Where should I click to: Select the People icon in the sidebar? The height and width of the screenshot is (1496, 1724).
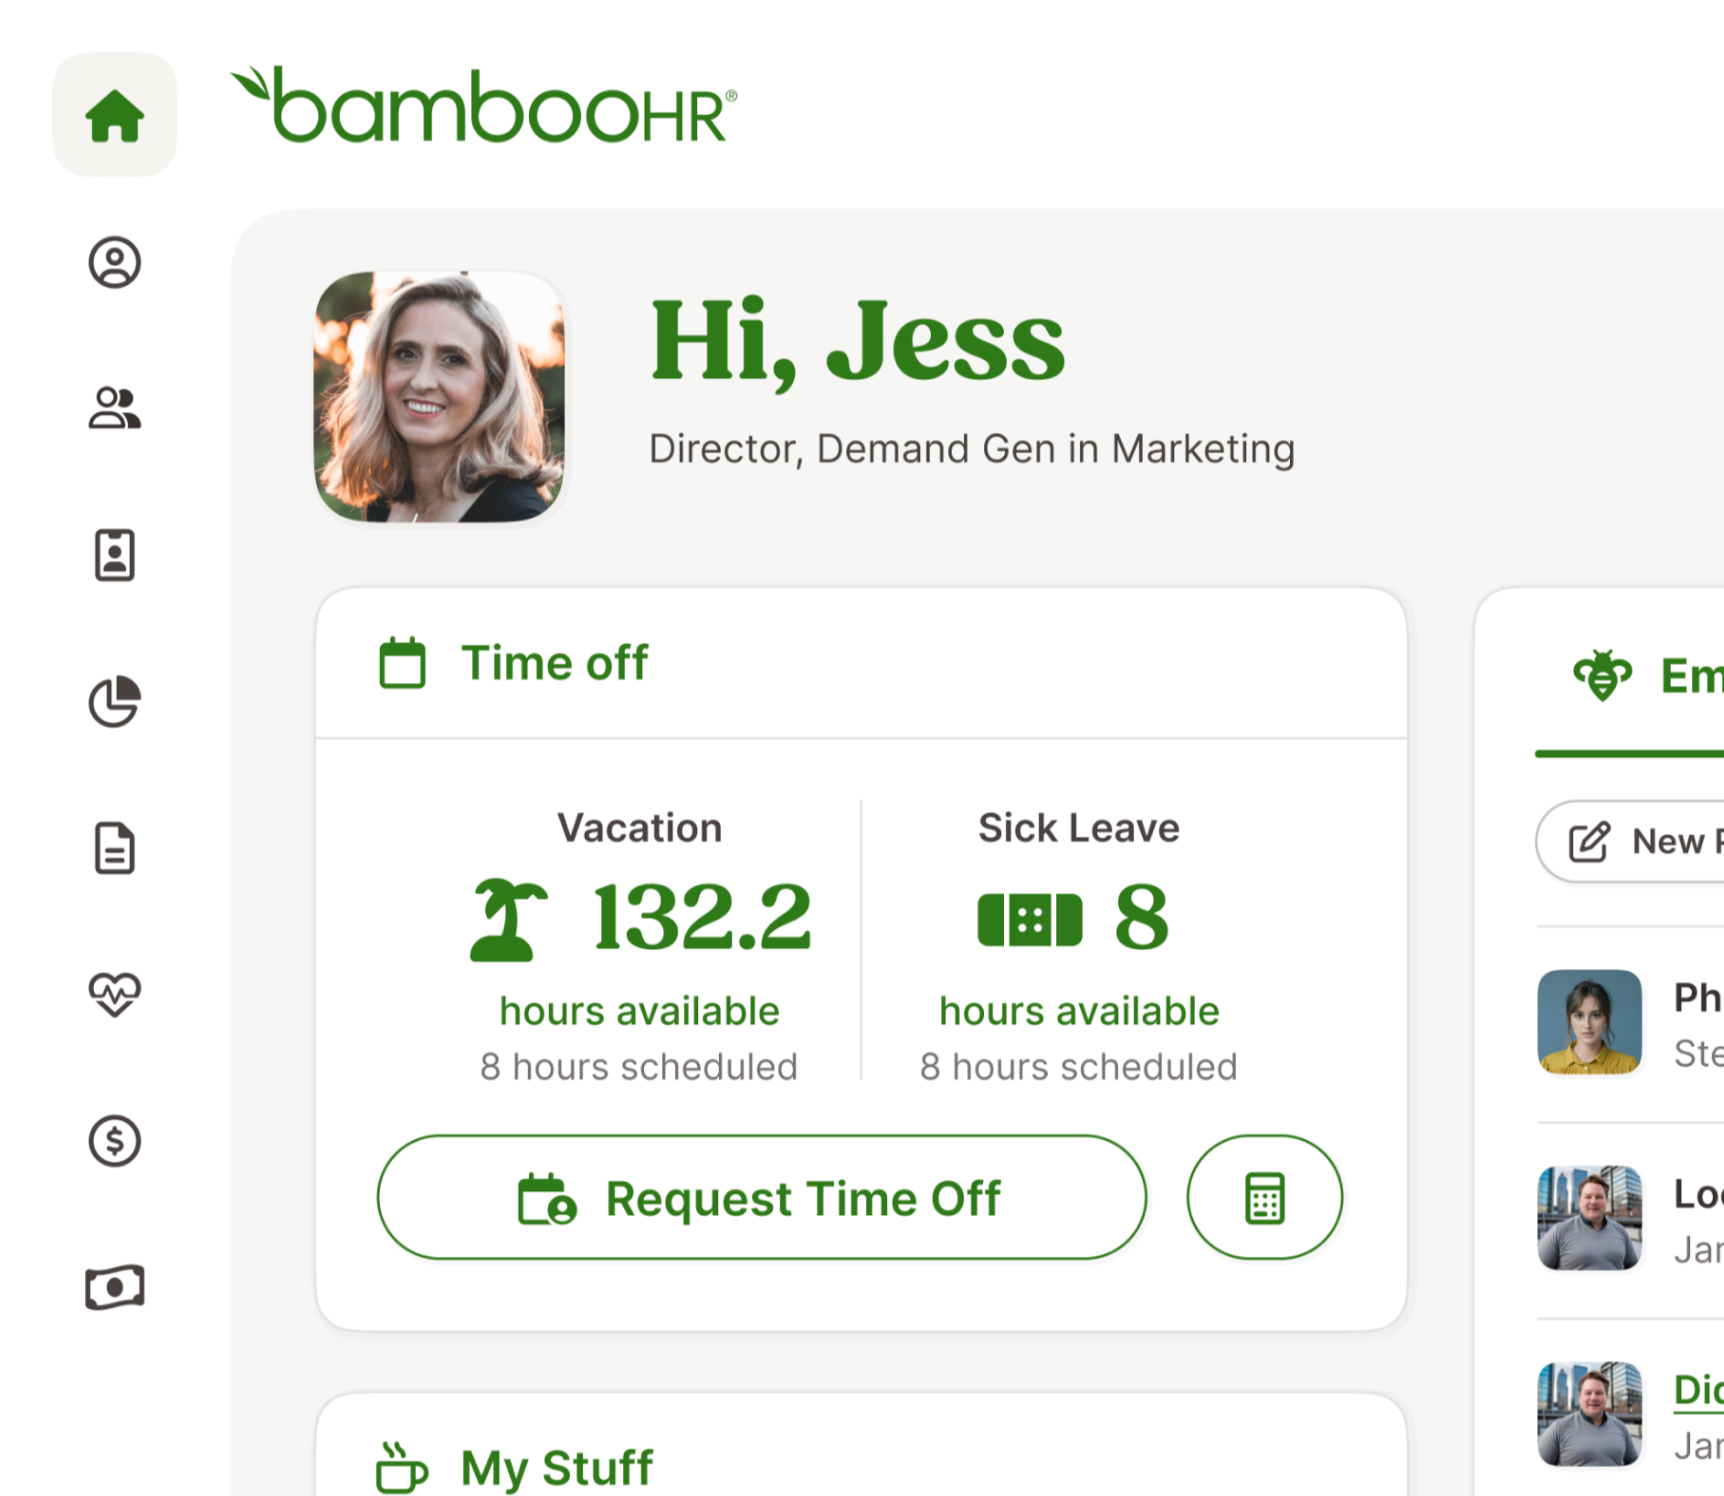tap(114, 406)
